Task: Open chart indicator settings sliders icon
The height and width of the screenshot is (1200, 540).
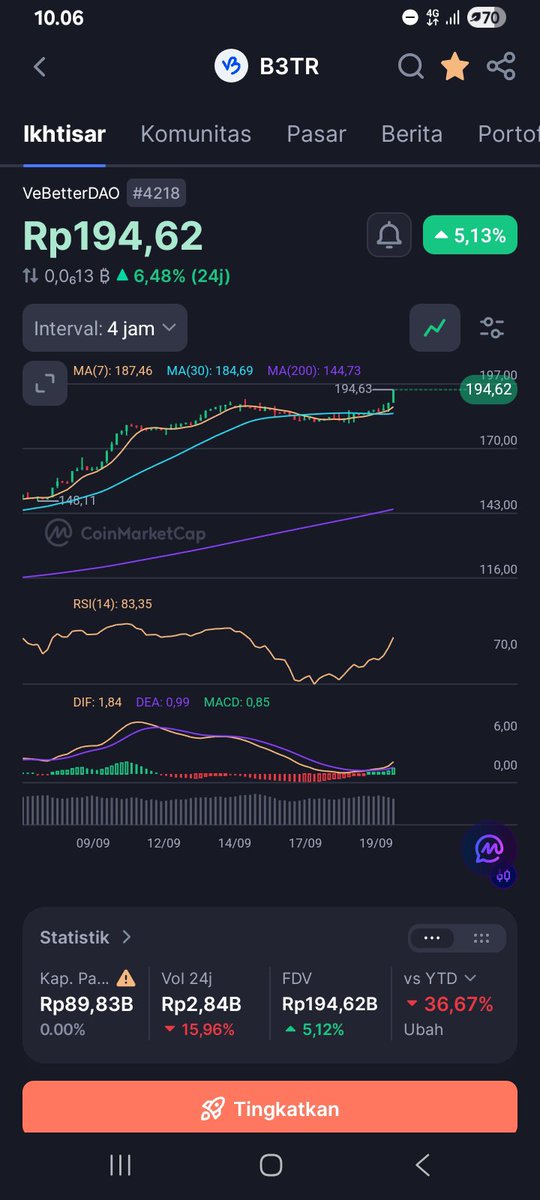Action: pos(492,327)
